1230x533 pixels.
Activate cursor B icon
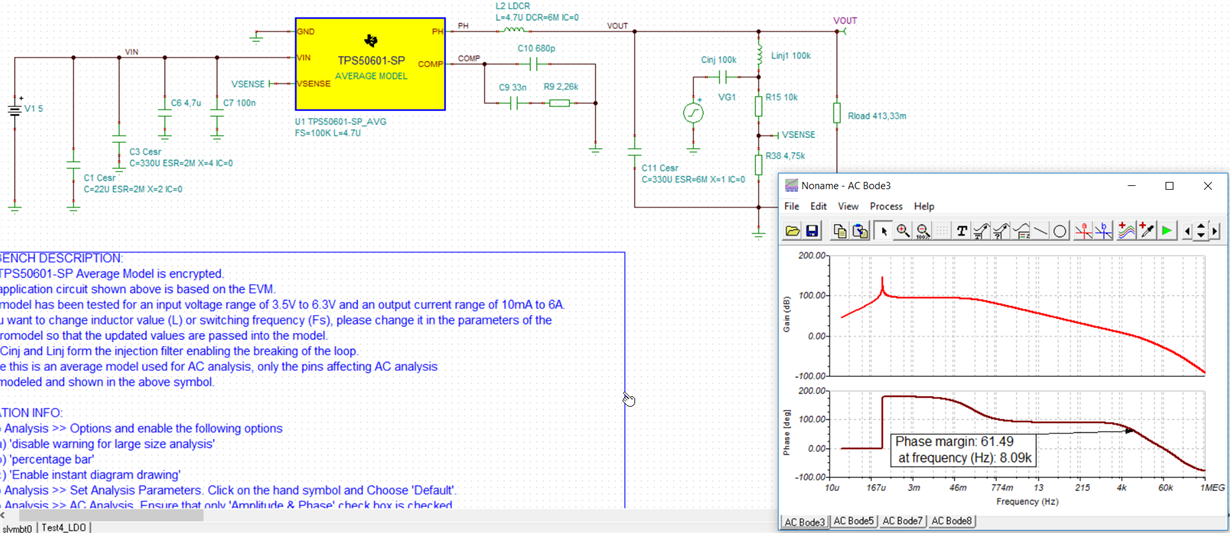pos(1103,231)
